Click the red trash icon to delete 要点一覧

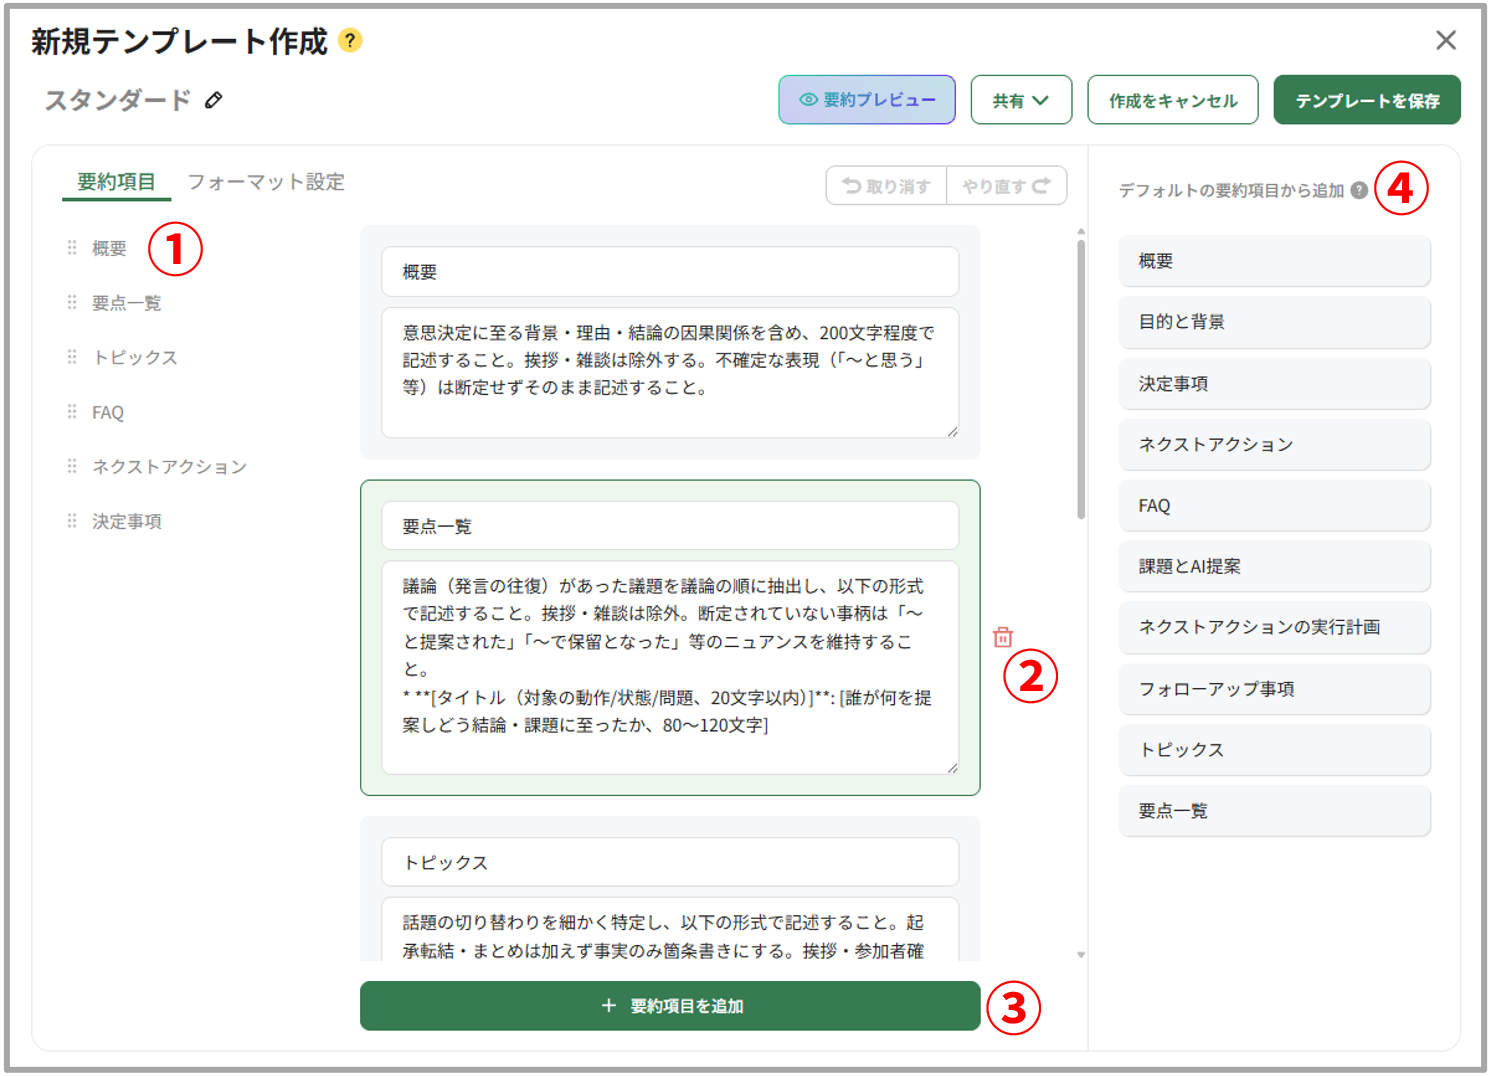[x=1003, y=637]
